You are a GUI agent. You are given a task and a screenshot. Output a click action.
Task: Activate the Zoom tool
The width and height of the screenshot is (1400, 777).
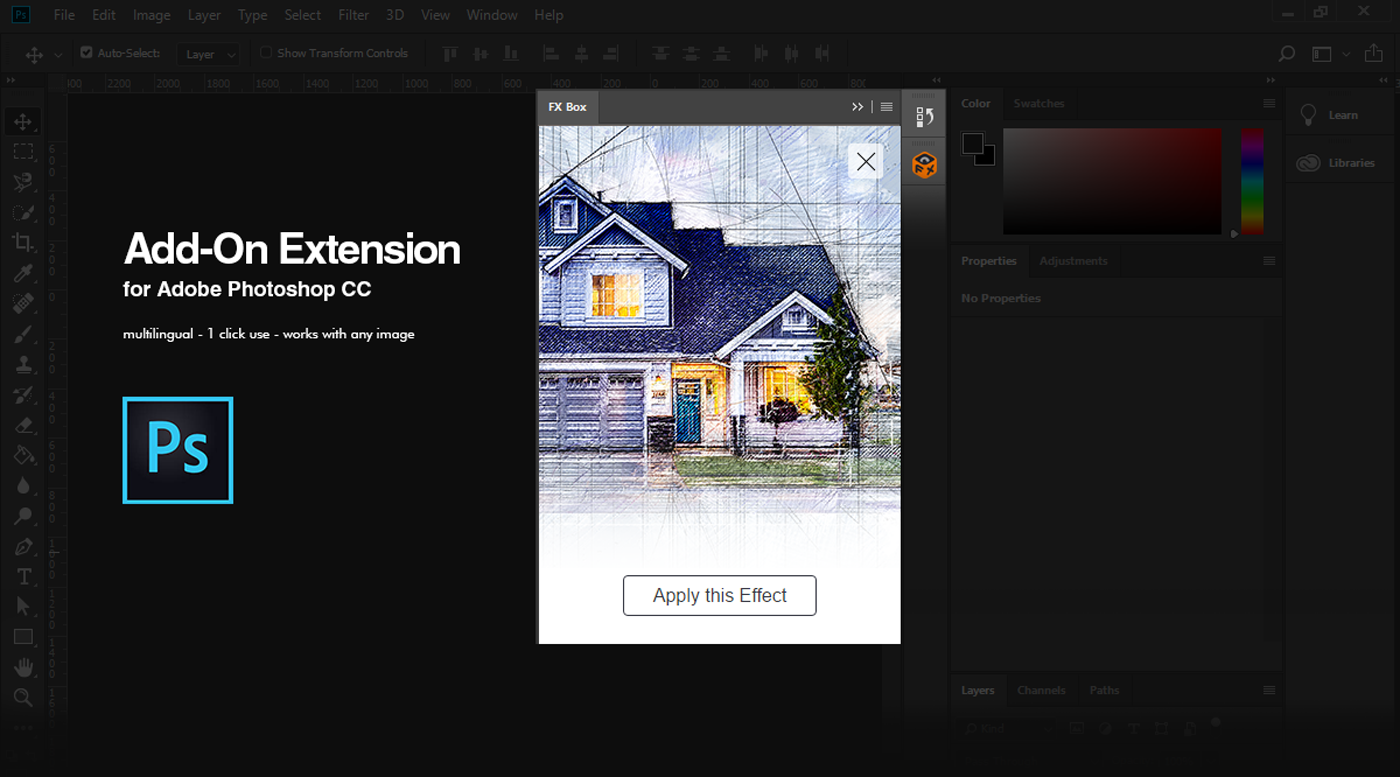click(x=22, y=697)
